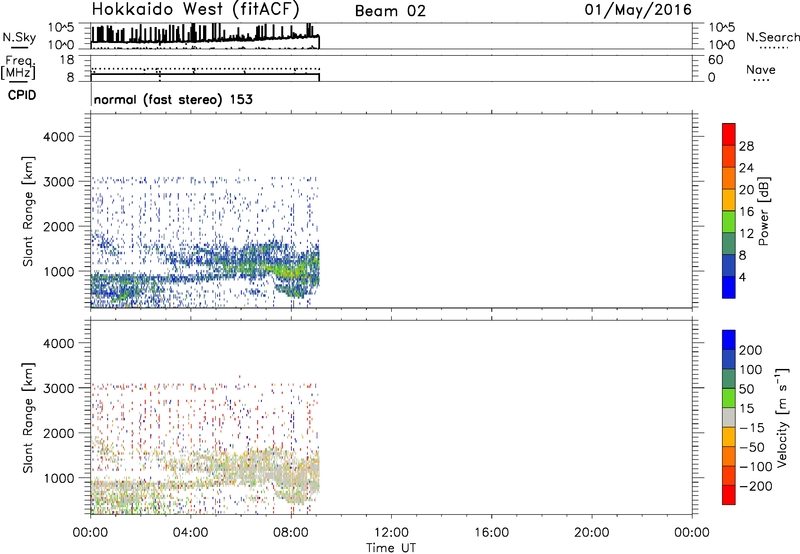
Task: Click the 'Velocity [m s-1]' colorbar label
Action: point(782,418)
